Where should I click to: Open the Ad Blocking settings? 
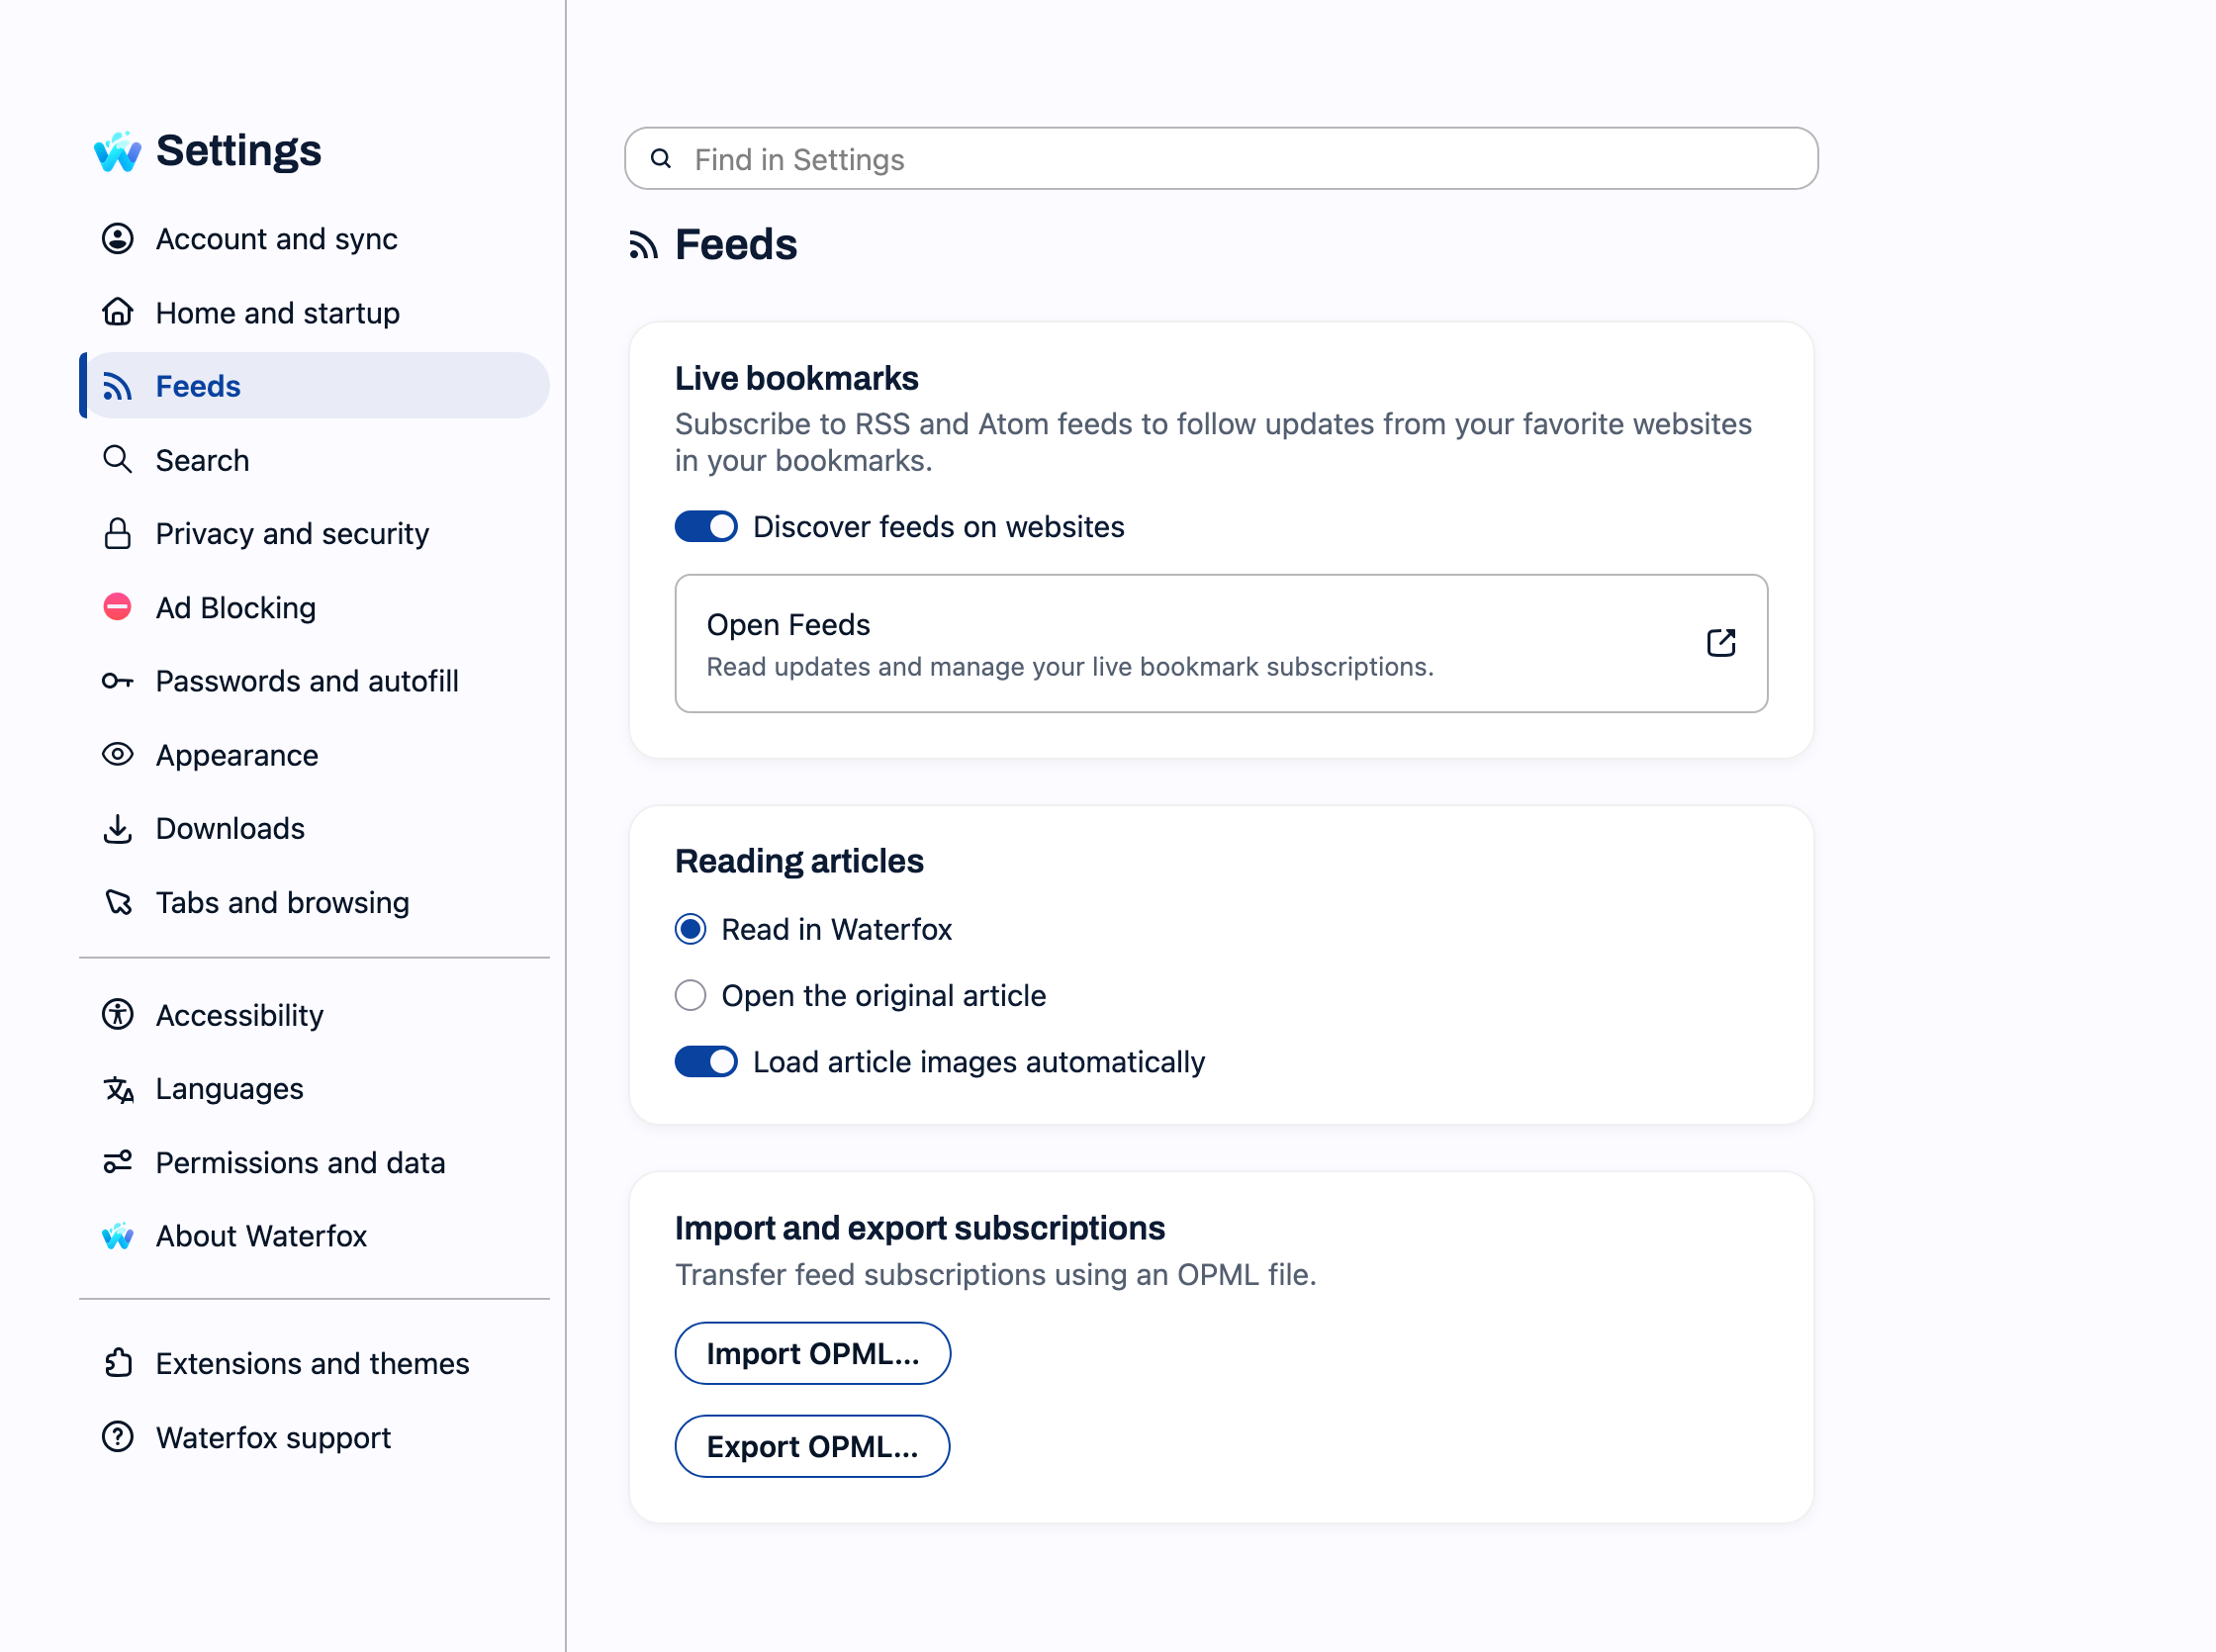(314, 607)
